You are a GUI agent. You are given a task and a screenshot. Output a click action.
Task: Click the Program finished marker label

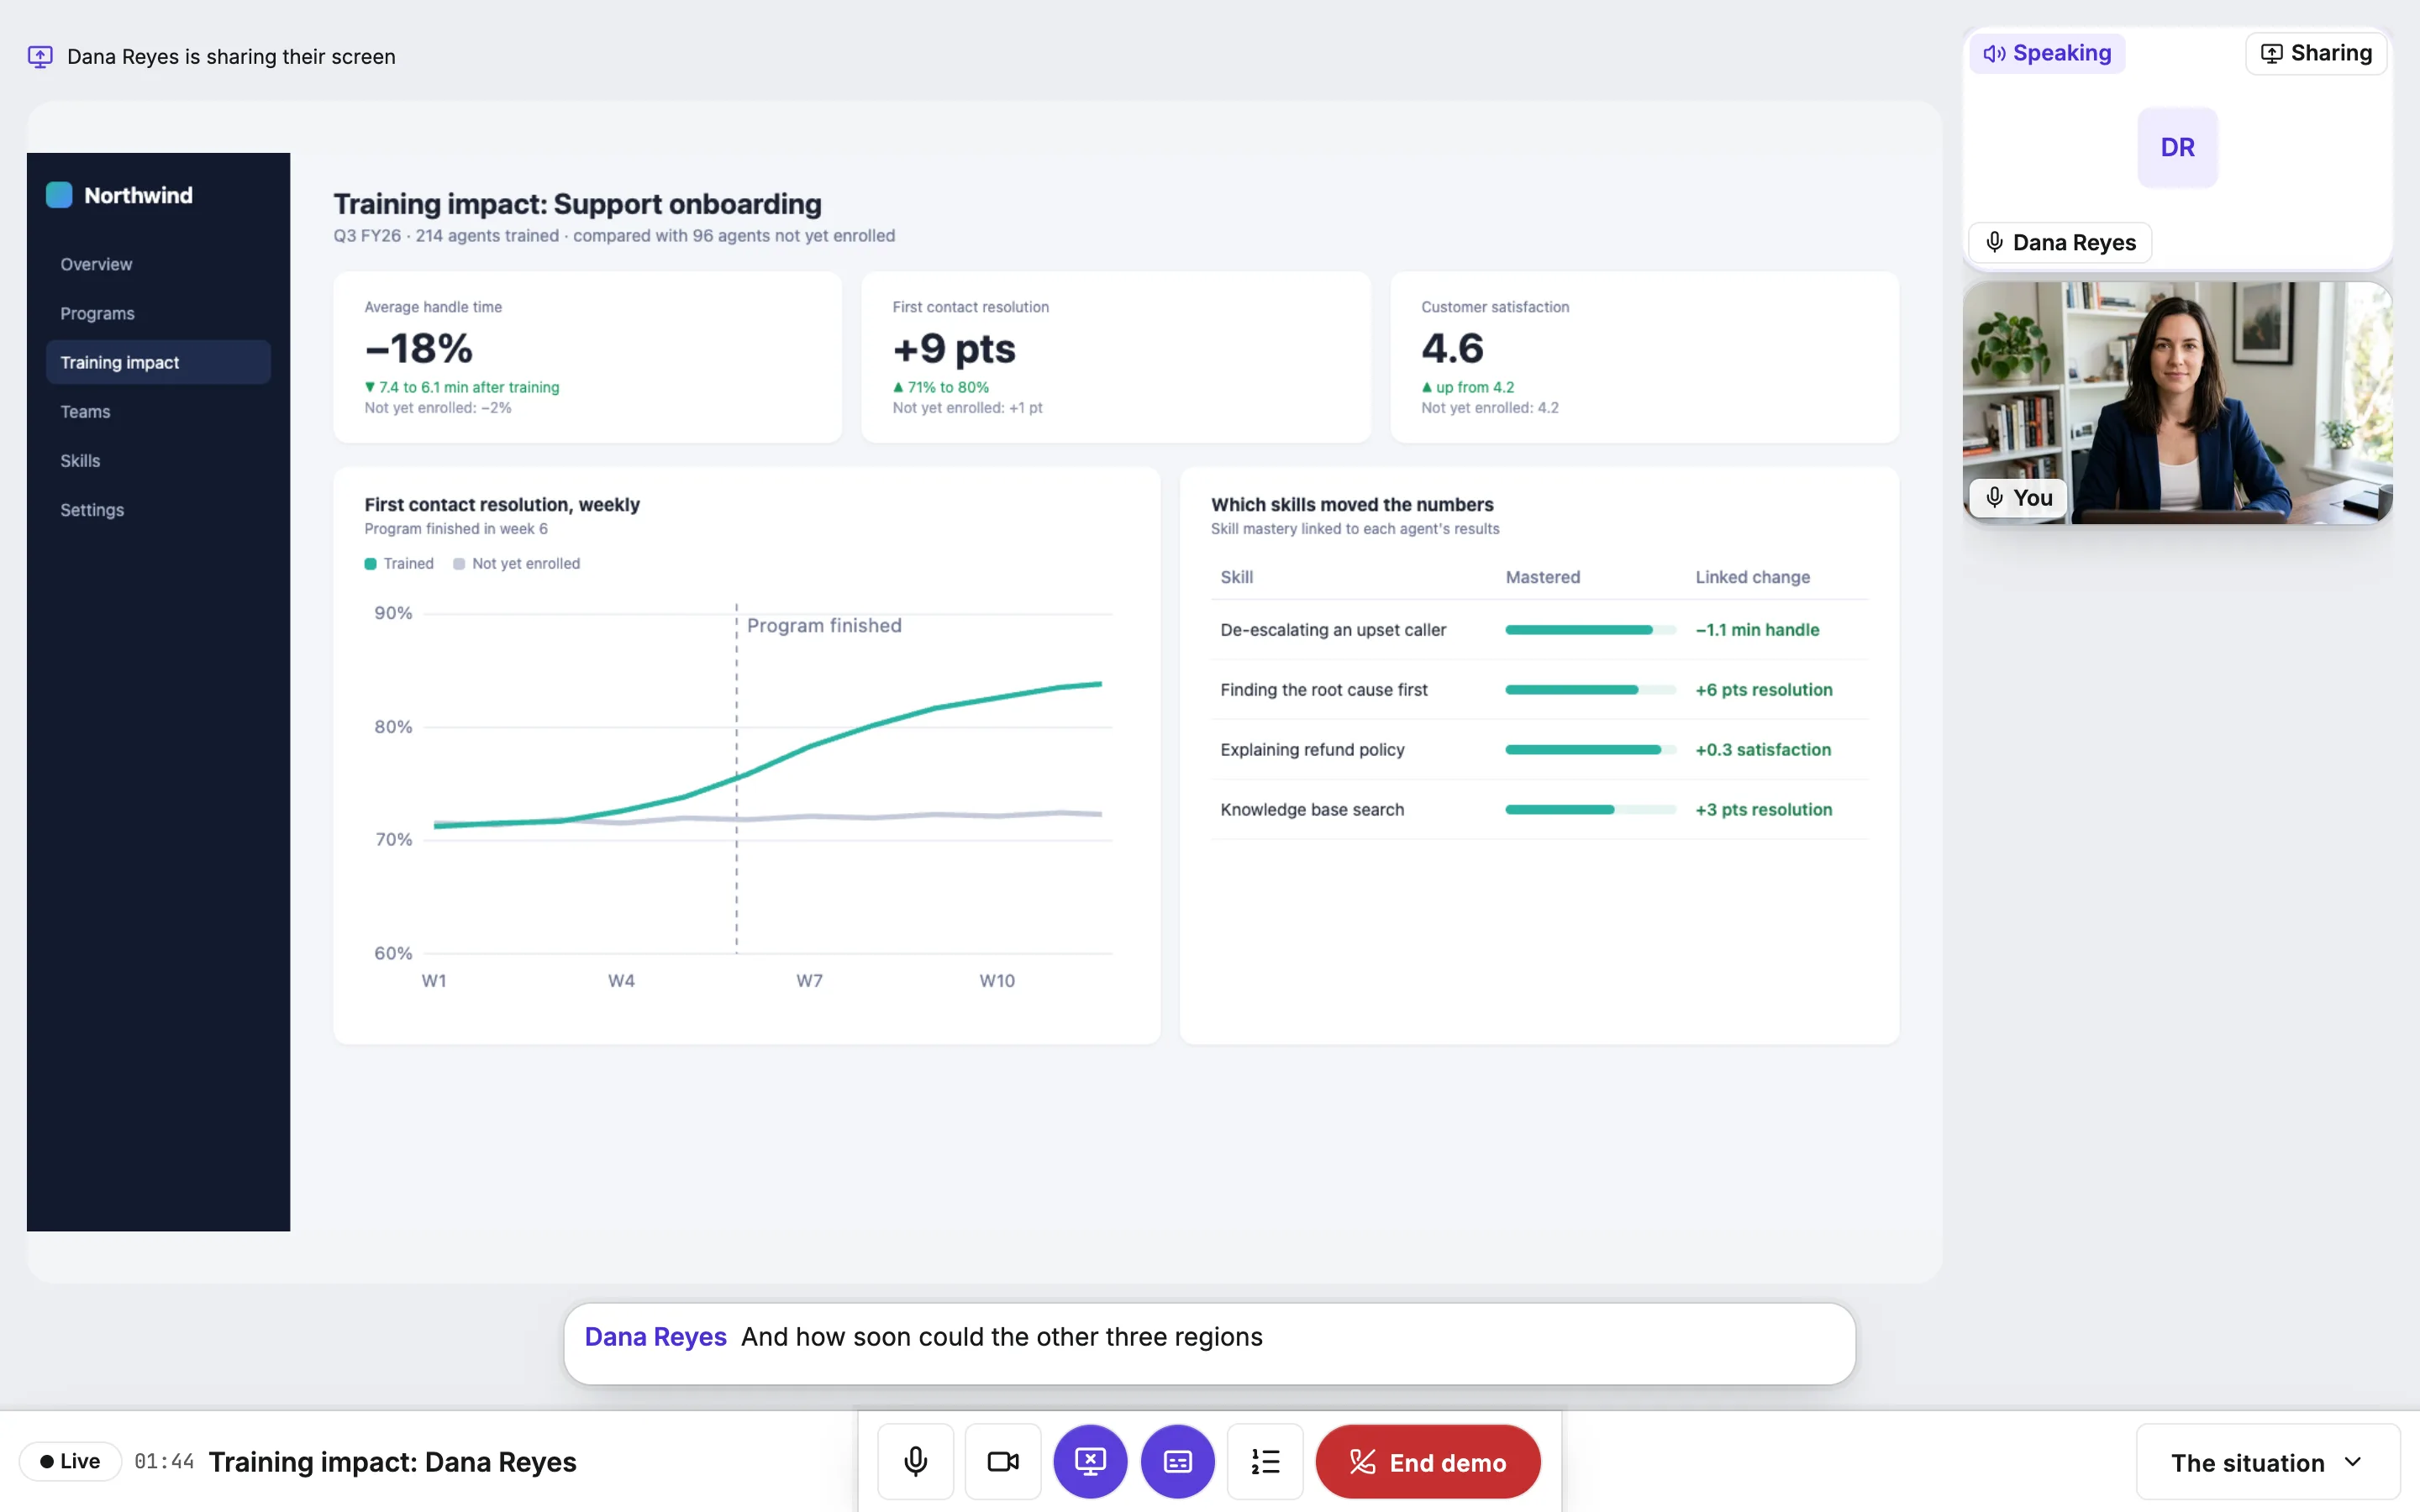[824, 625]
